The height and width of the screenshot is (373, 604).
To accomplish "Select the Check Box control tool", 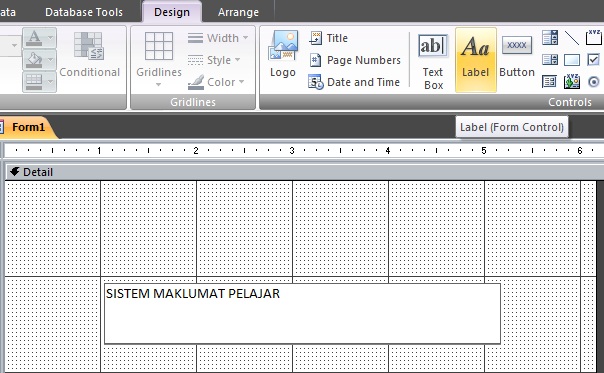I will 594,60.
